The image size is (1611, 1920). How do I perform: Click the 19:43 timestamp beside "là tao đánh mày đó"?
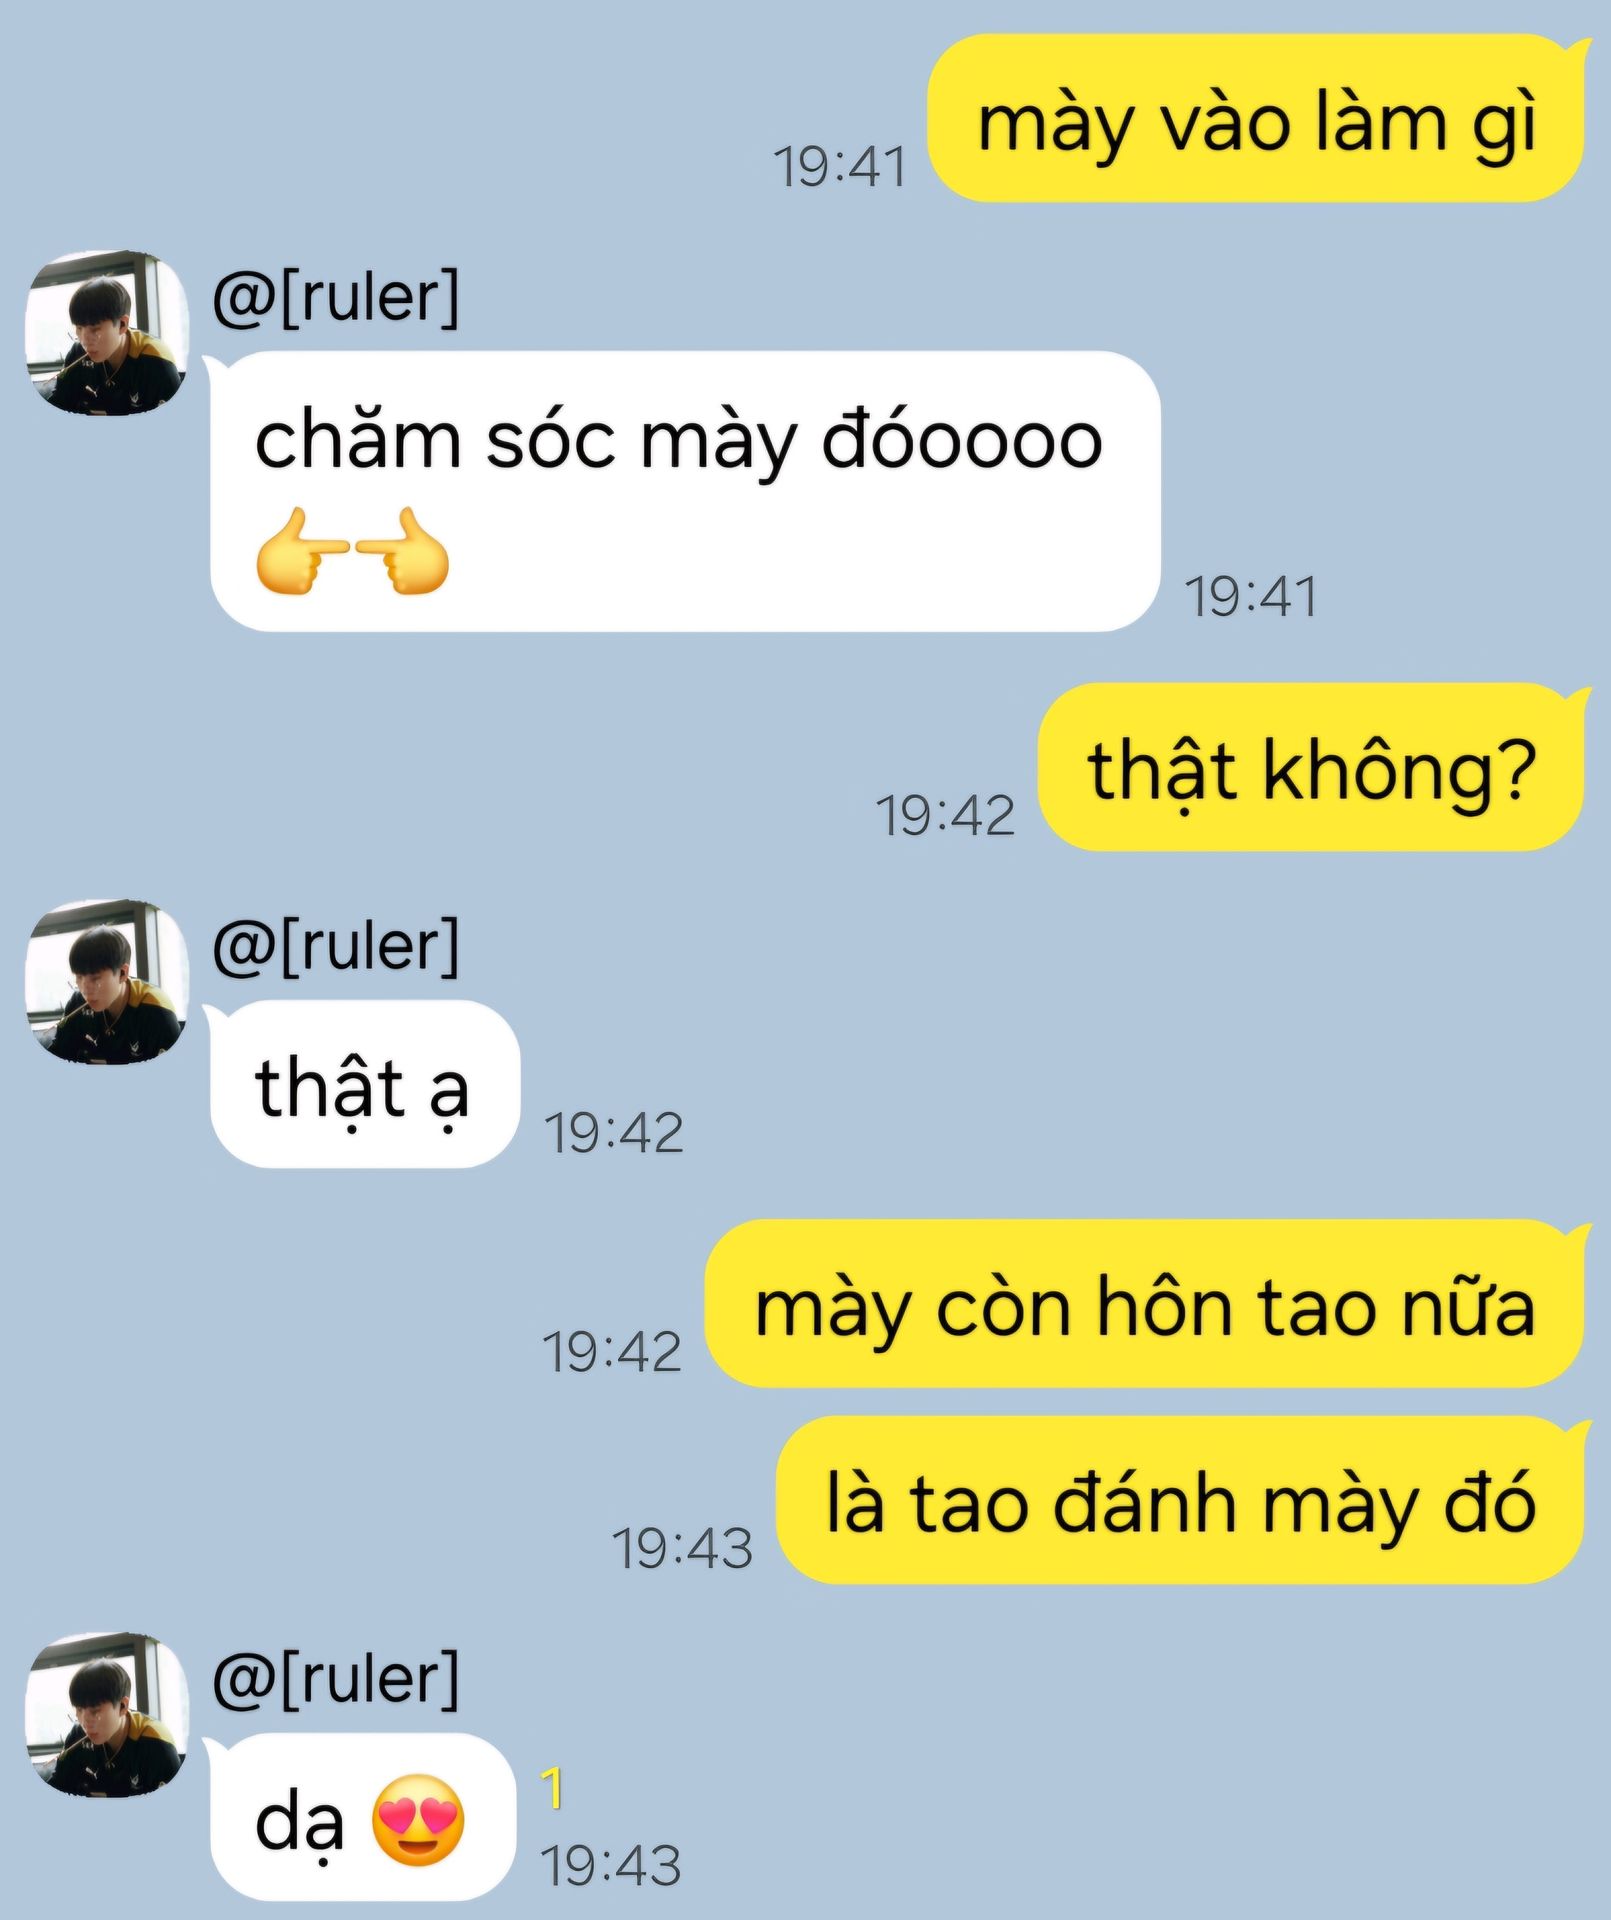tap(682, 1548)
